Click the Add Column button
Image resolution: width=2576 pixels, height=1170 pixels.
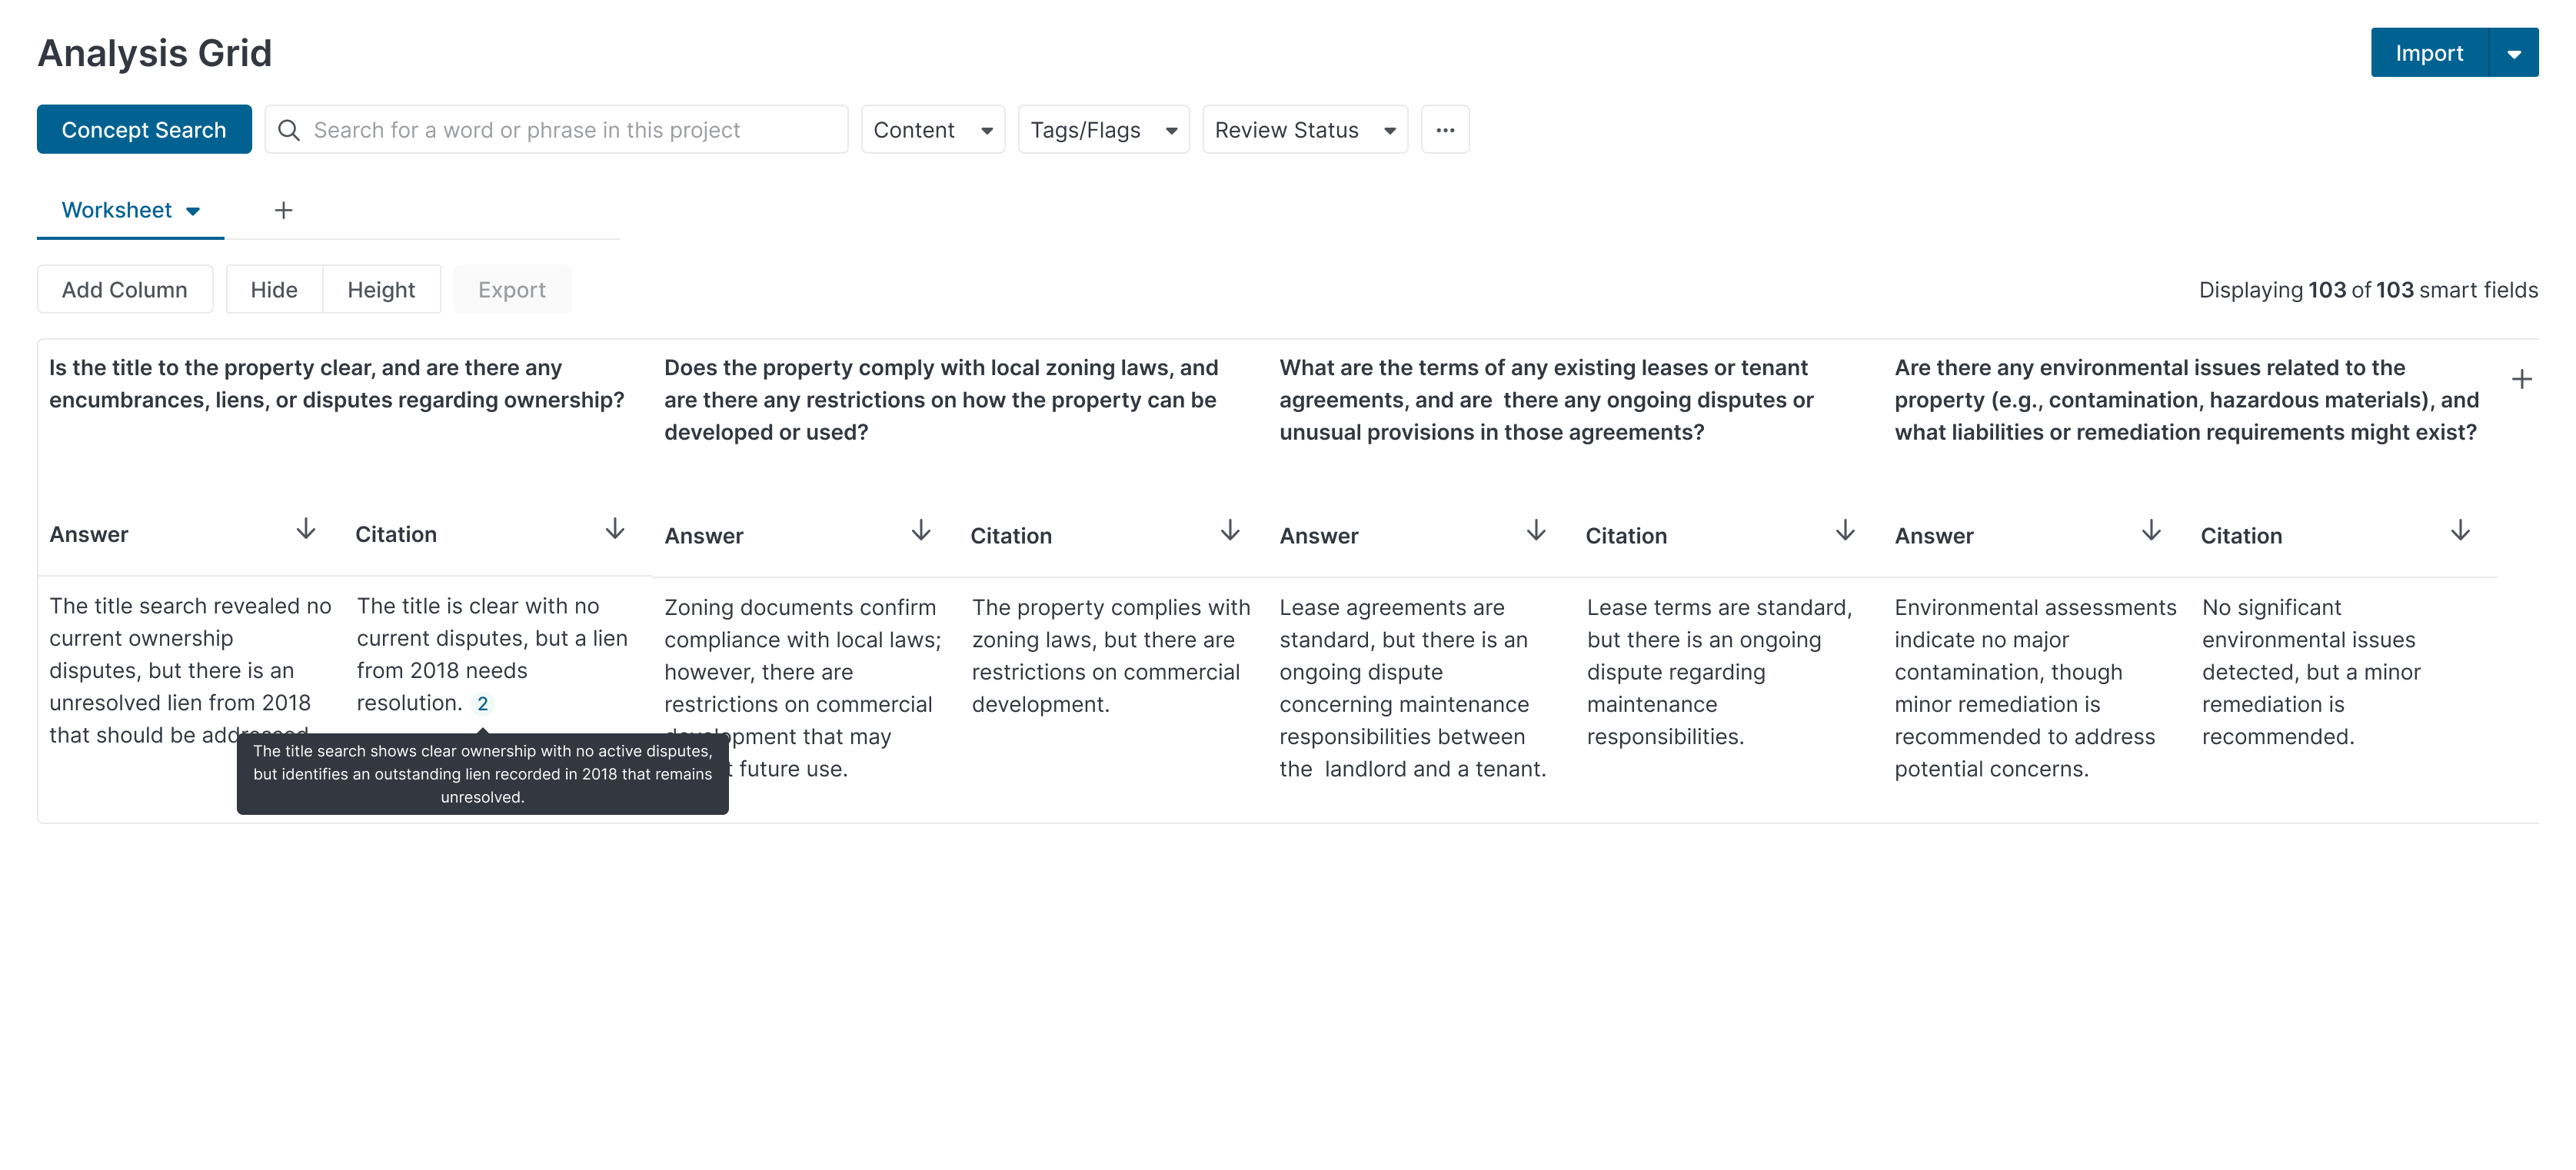125,290
